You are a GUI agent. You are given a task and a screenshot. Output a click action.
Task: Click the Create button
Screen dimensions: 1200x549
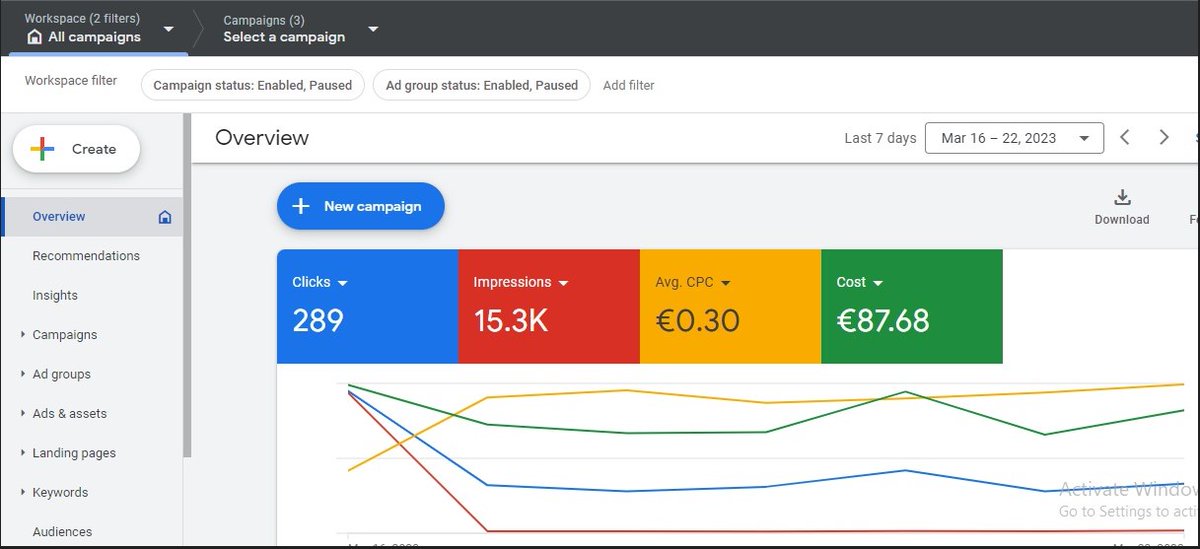click(x=76, y=149)
